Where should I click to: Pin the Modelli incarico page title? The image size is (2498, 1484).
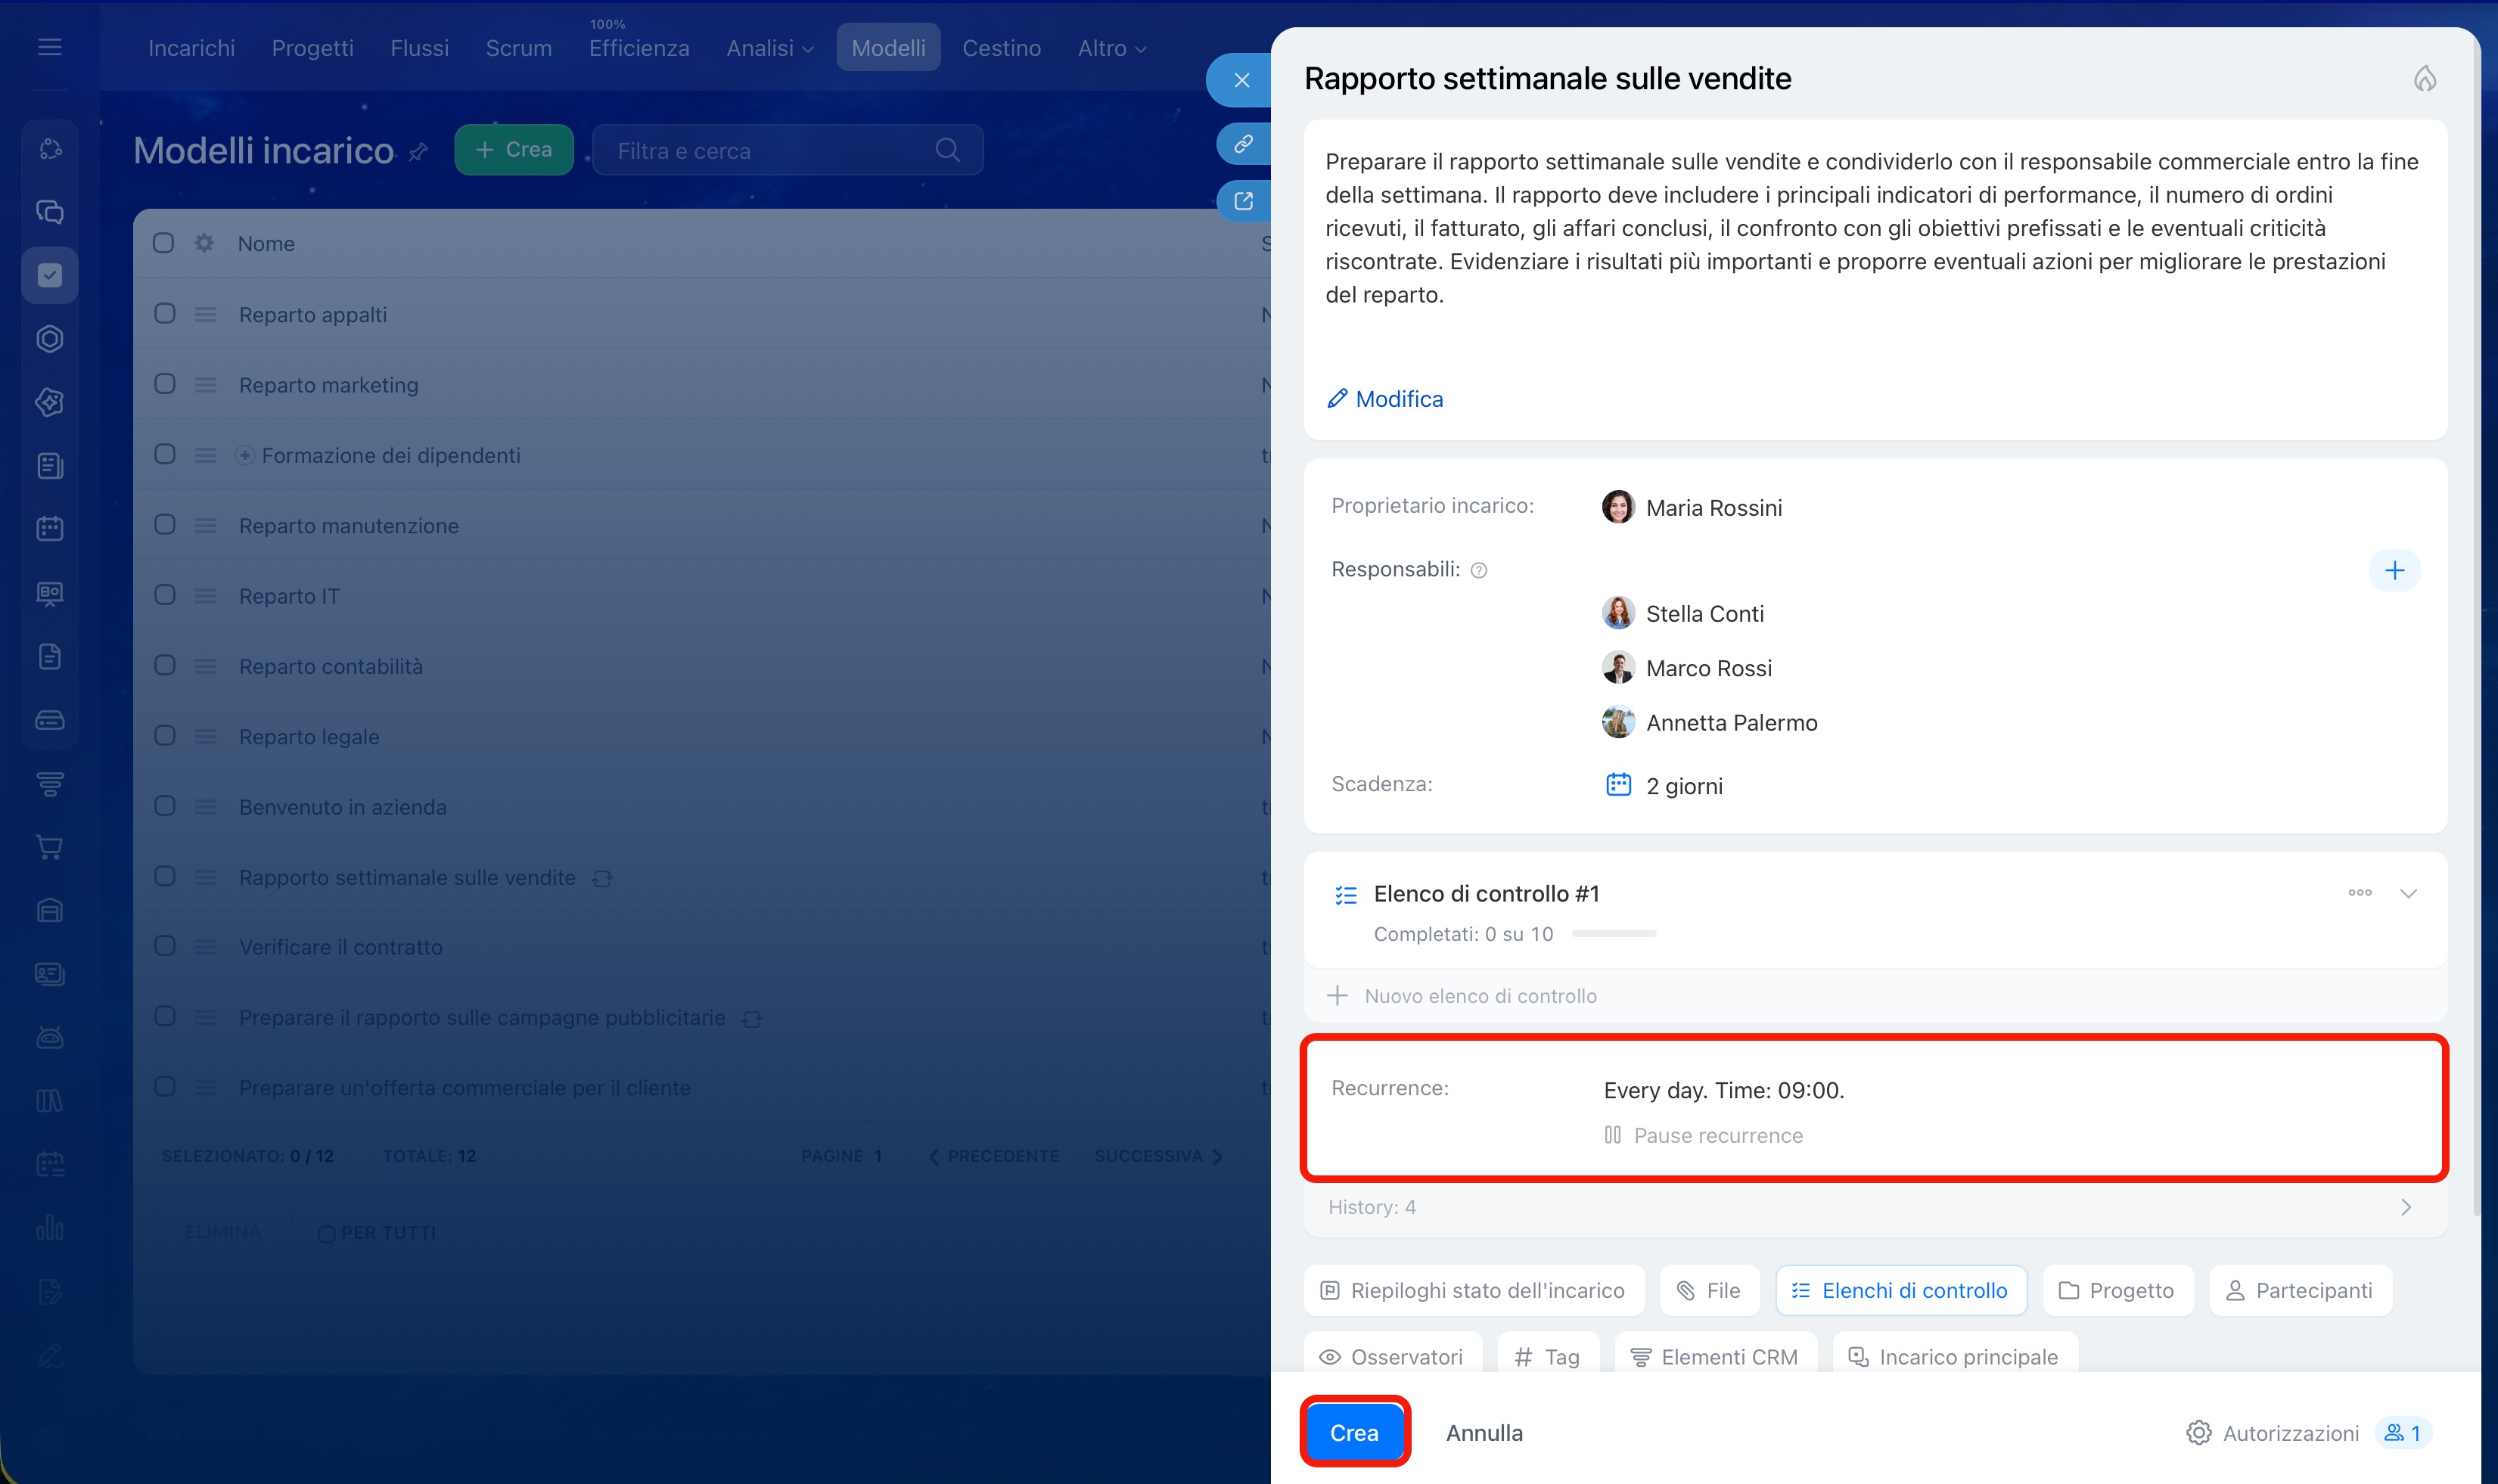pos(419,152)
